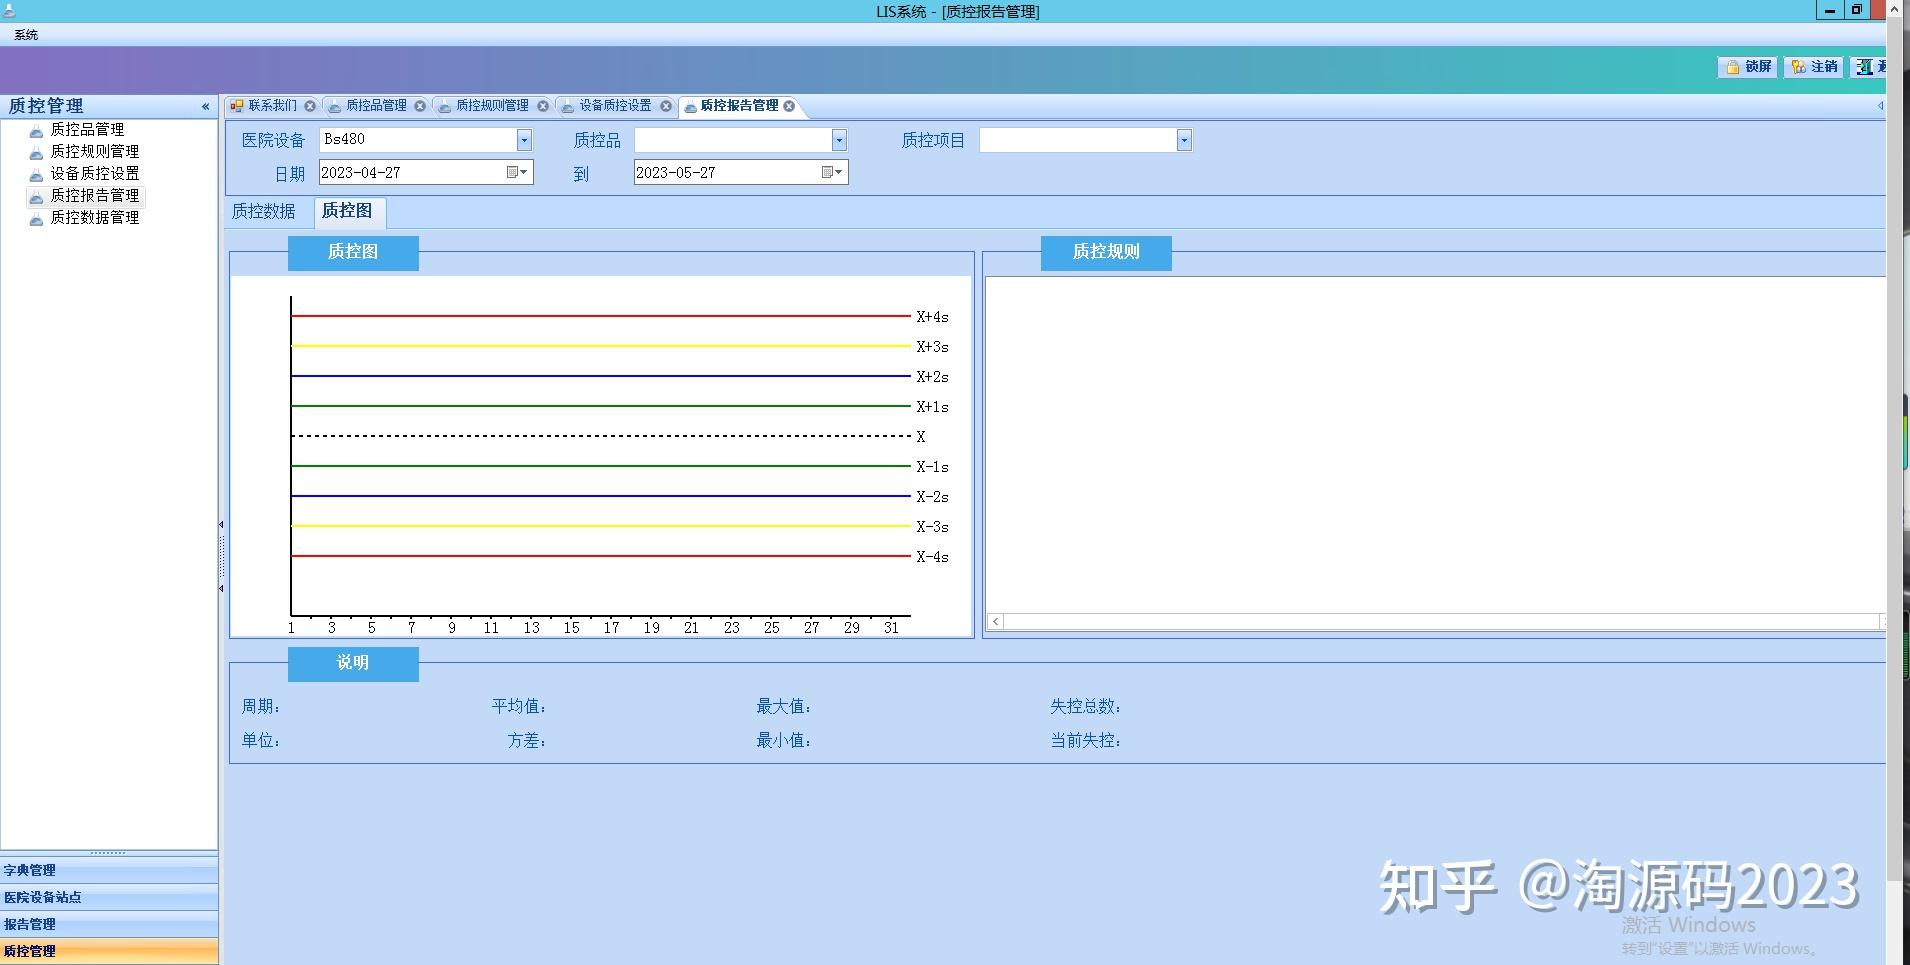Click the LIS system icon in title bar
The width and height of the screenshot is (1910, 965).
pyautogui.click(x=11, y=11)
